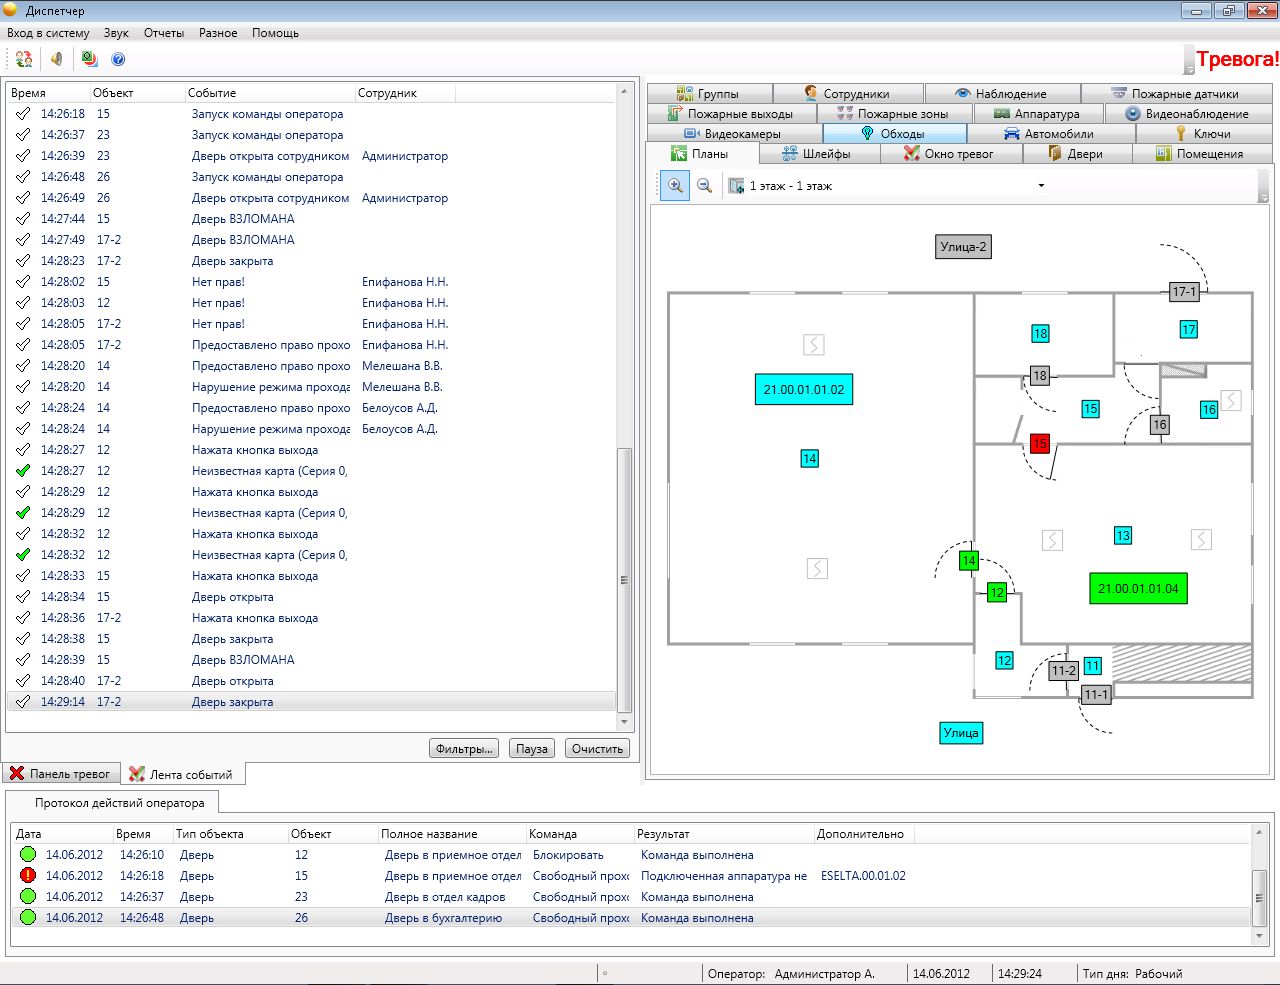Click the green door 14 marker on plan
1280x985 pixels.
click(x=968, y=561)
